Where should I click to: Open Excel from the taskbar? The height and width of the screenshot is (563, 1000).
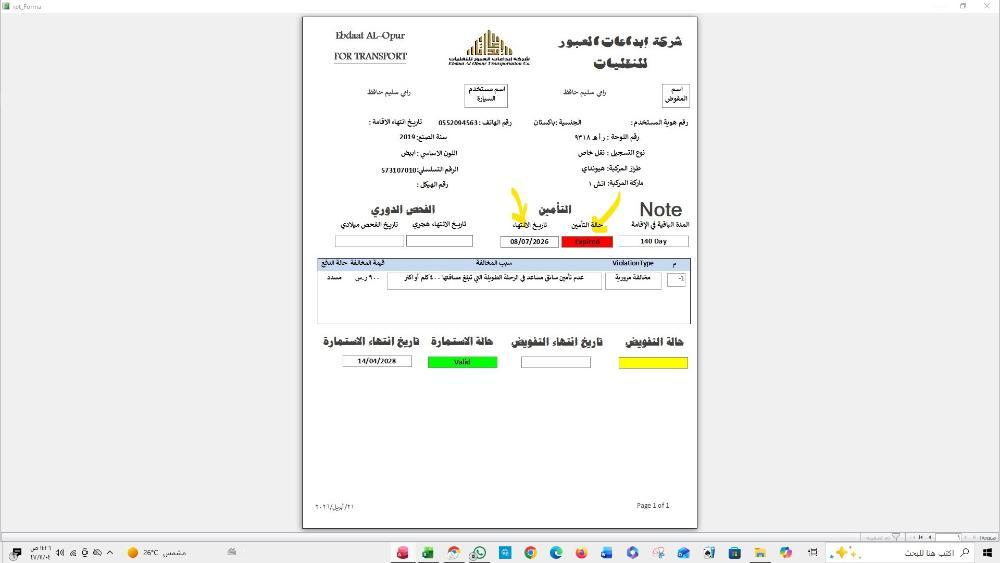tap(428, 553)
